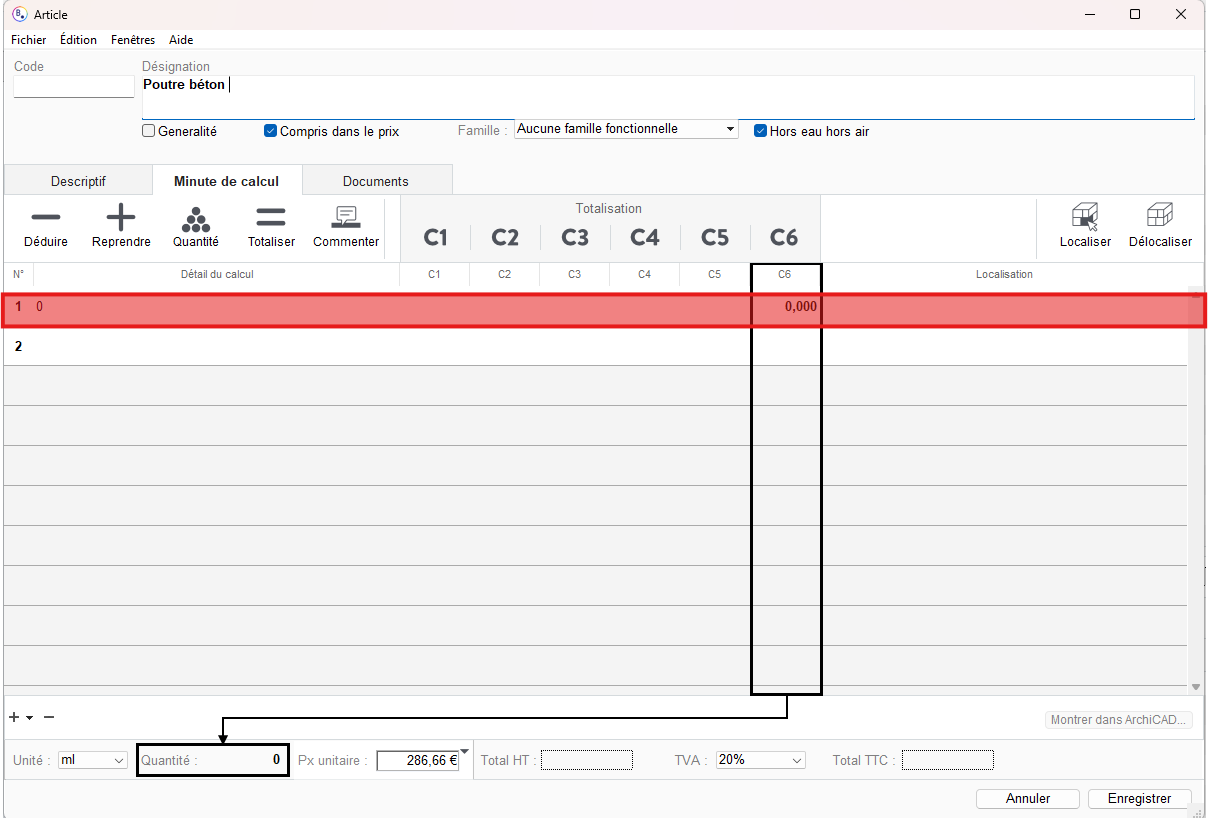Click the Totaliser equals icon
The width and height of the screenshot is (1208, 818).
coord(271,218)
